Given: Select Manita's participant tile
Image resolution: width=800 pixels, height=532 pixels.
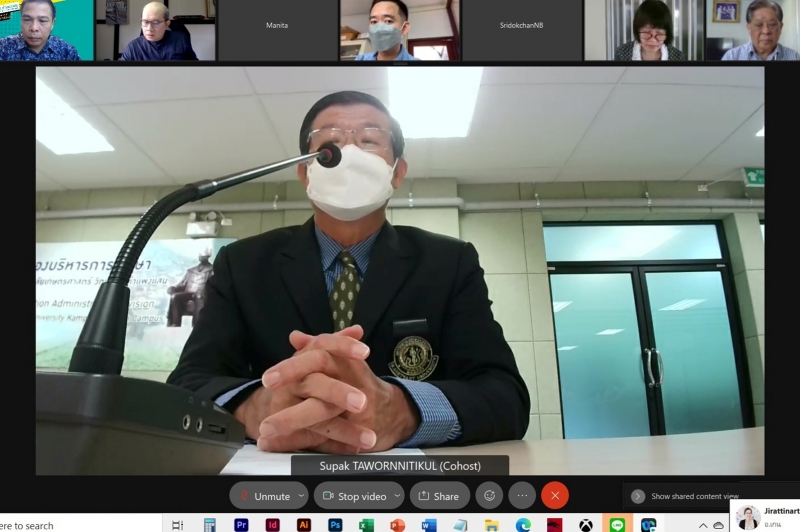Looking at the screenshot, I should pos(277,30).
